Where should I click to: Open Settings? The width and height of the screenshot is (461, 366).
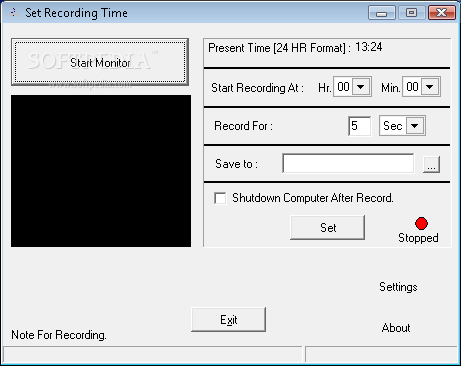point(398,287)
